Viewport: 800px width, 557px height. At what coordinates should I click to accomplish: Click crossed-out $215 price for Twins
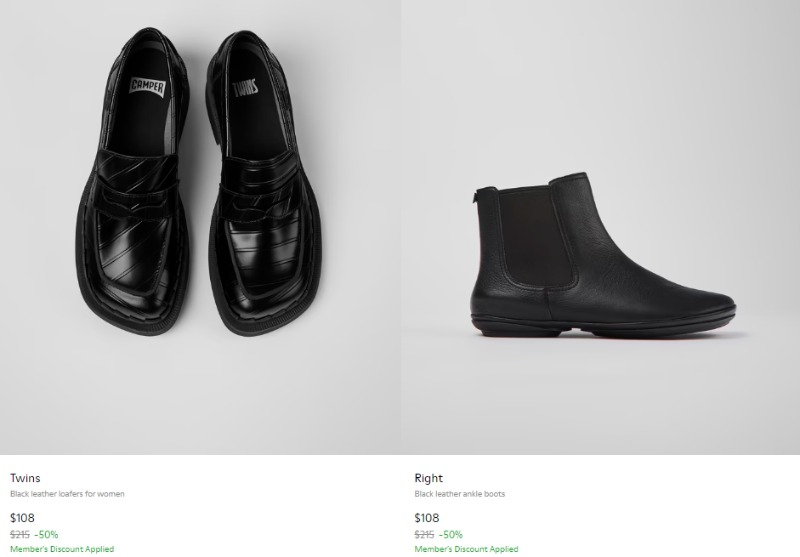click(20, 535)
